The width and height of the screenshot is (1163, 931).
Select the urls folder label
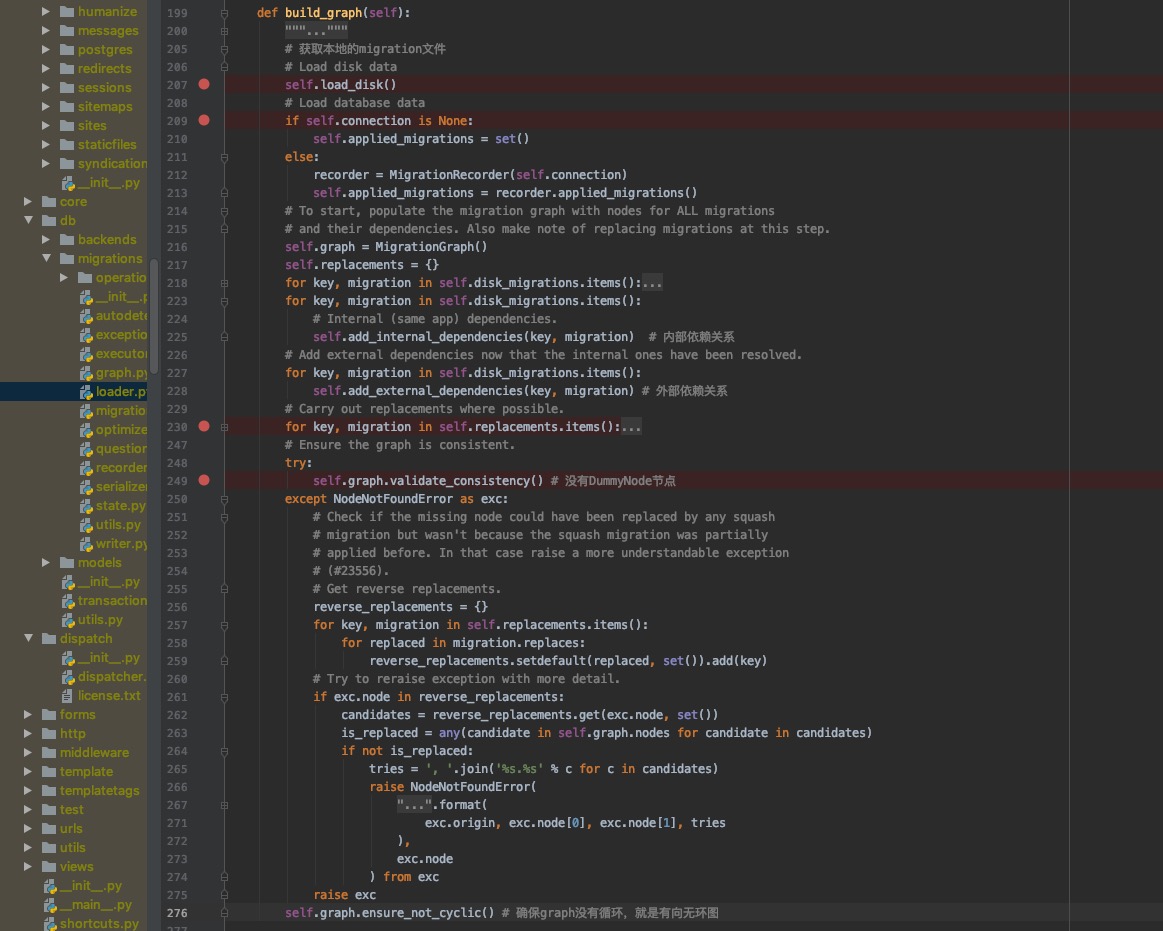point(71,829)
